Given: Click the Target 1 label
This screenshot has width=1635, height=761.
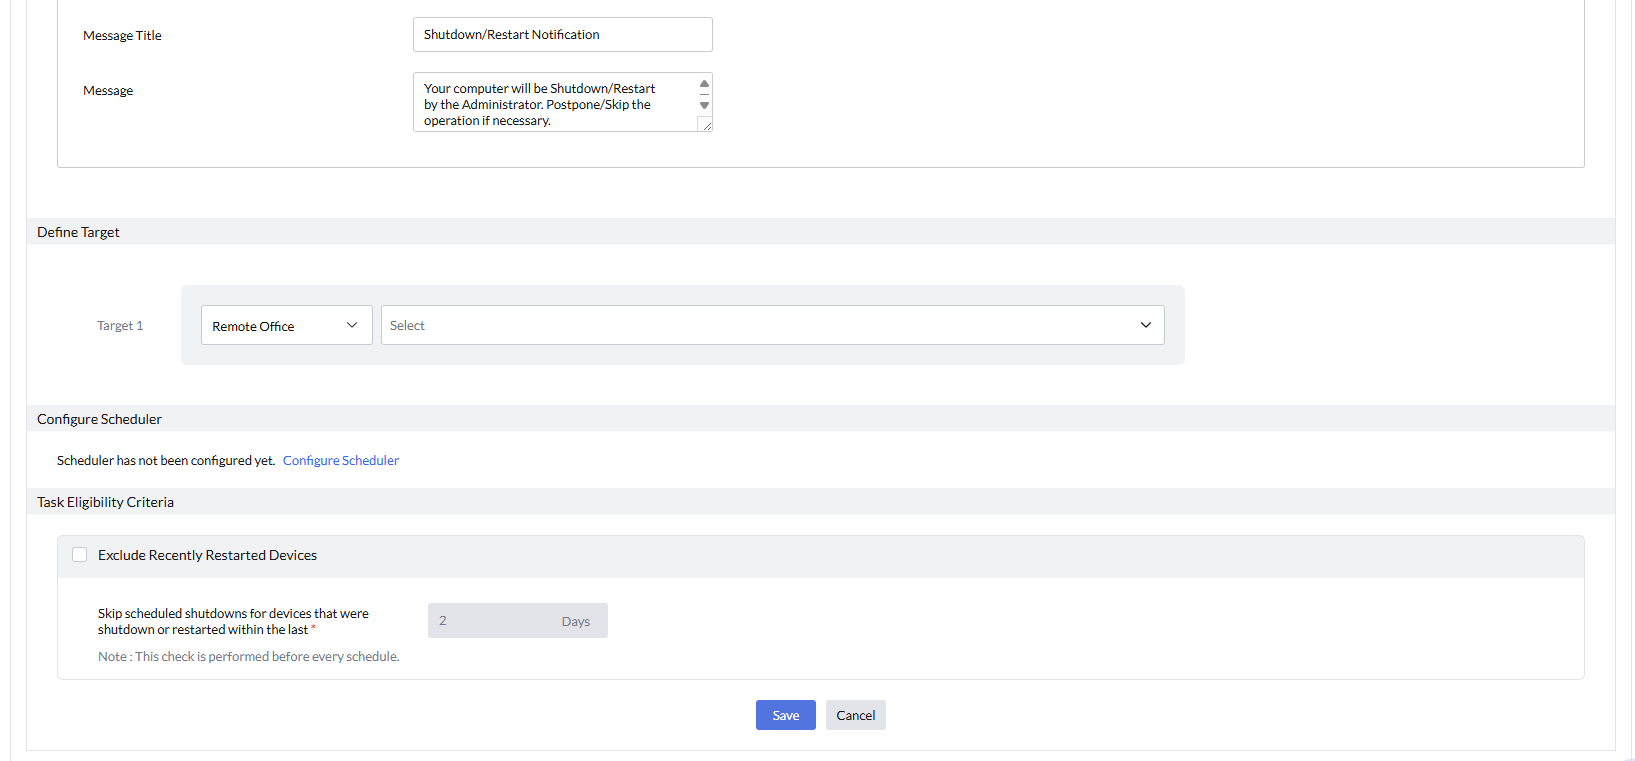Looking at the screenshot, I should (120, 326).
